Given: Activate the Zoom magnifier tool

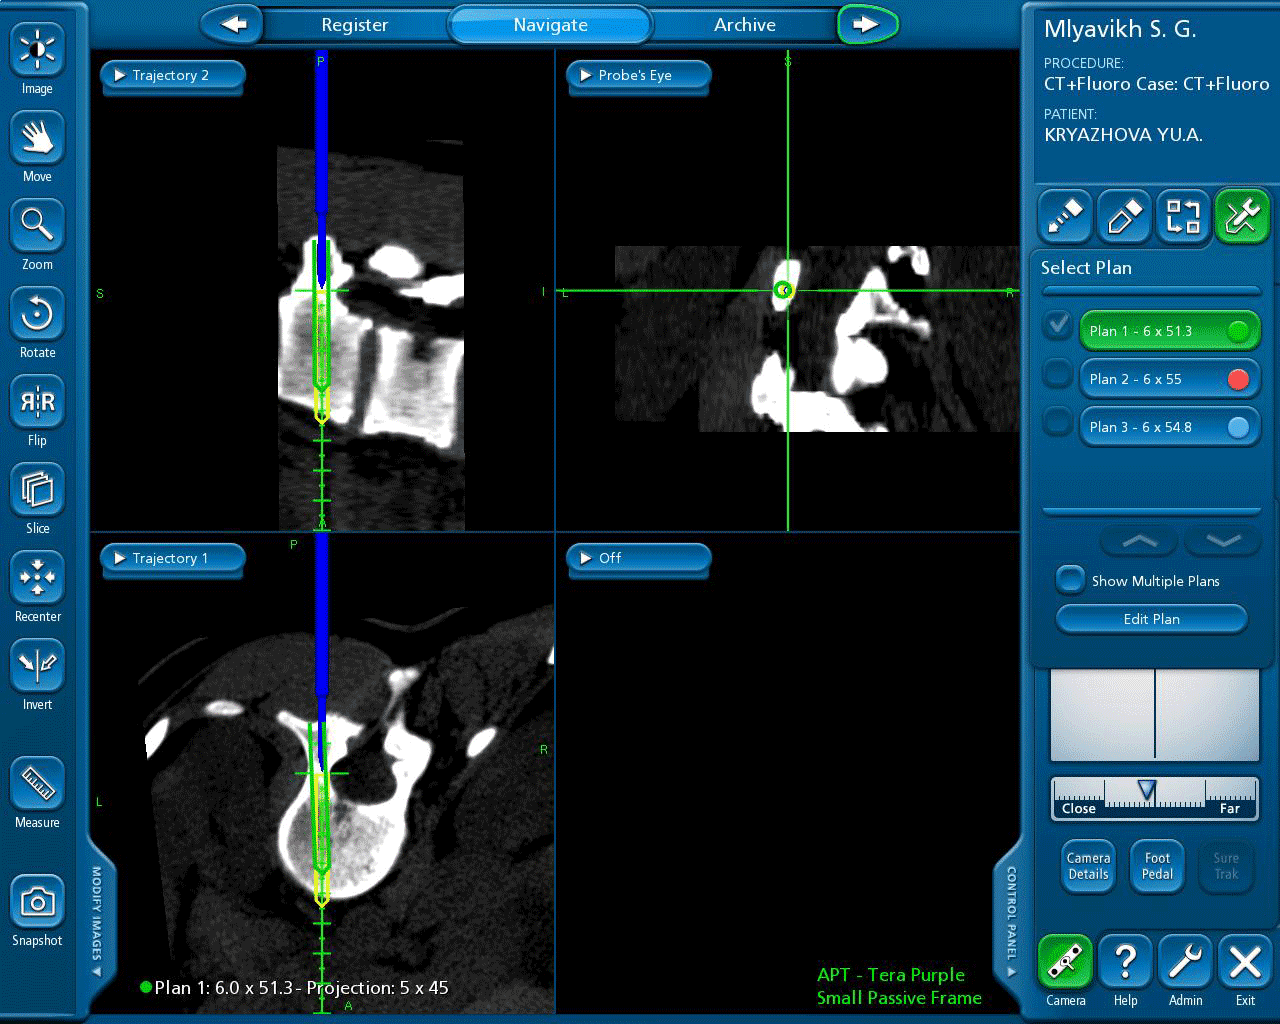Looking at the screenshot, I should click(37, 226).
